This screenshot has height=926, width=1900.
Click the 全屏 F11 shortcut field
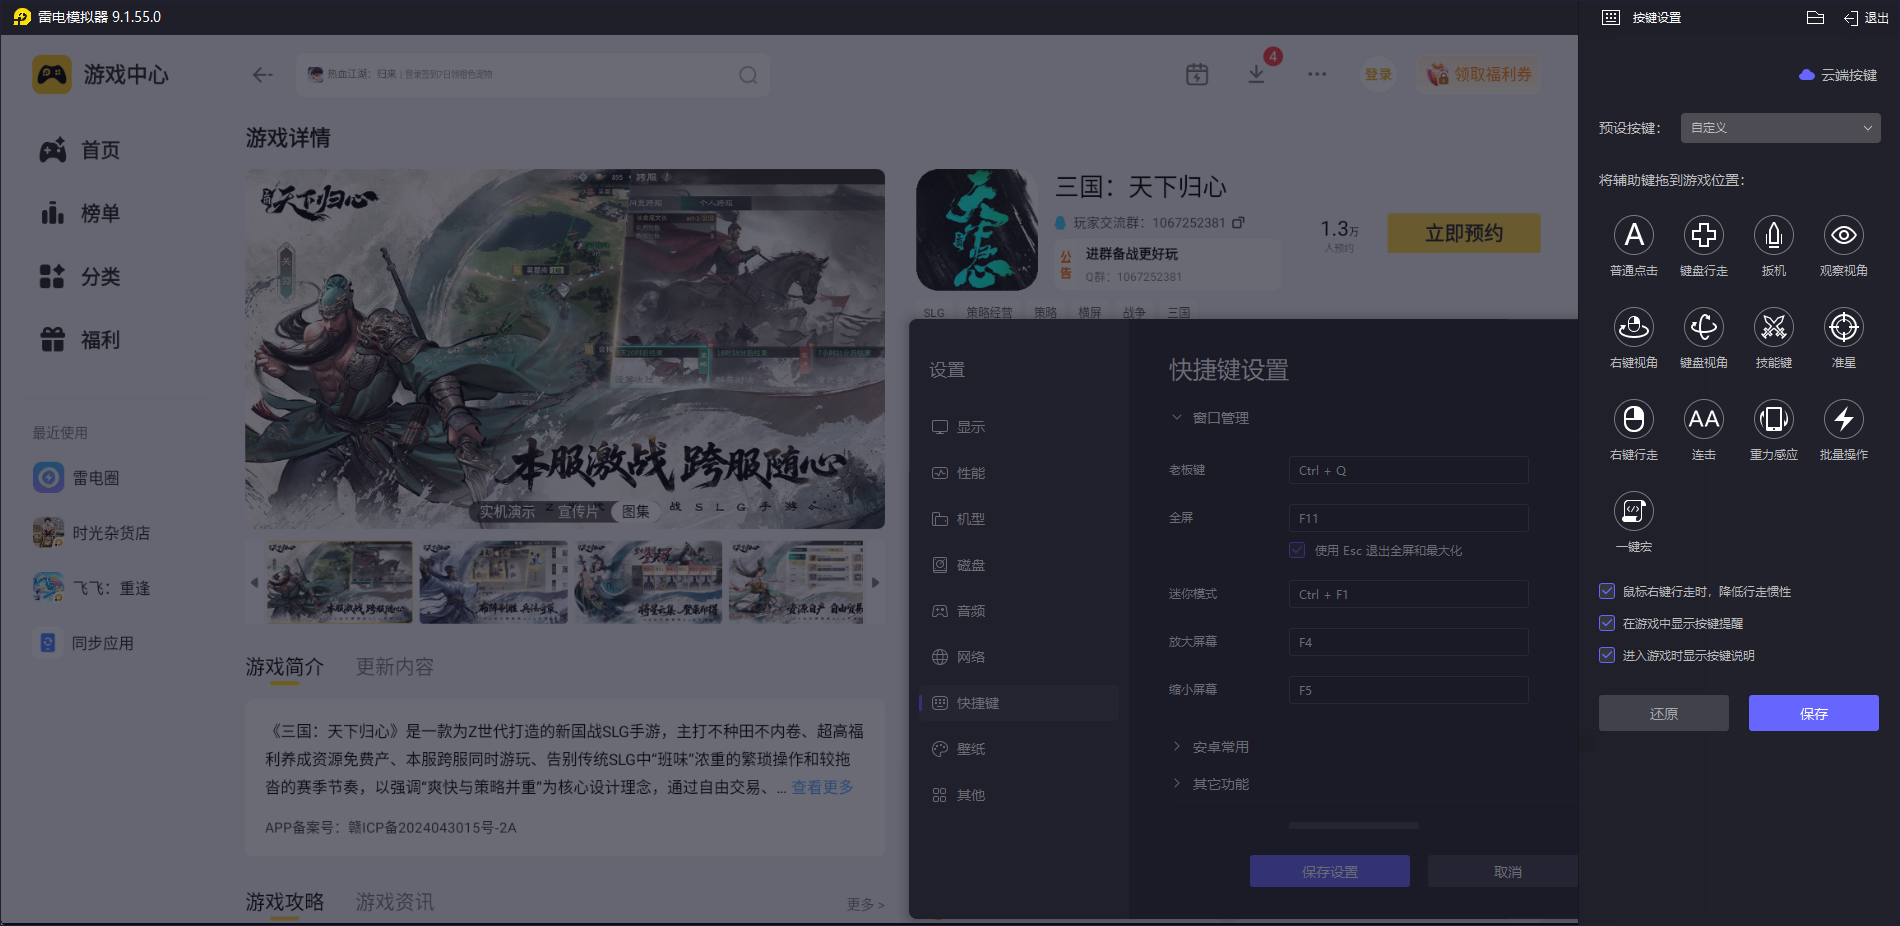1408,518
